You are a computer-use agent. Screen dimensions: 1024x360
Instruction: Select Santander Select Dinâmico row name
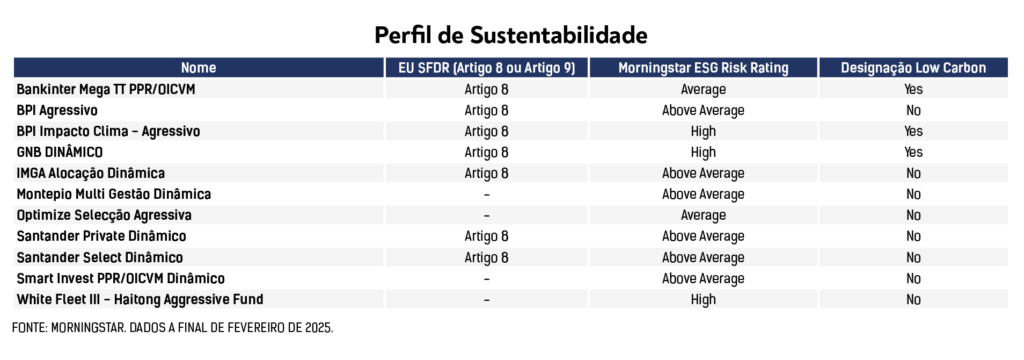point(100,257)
